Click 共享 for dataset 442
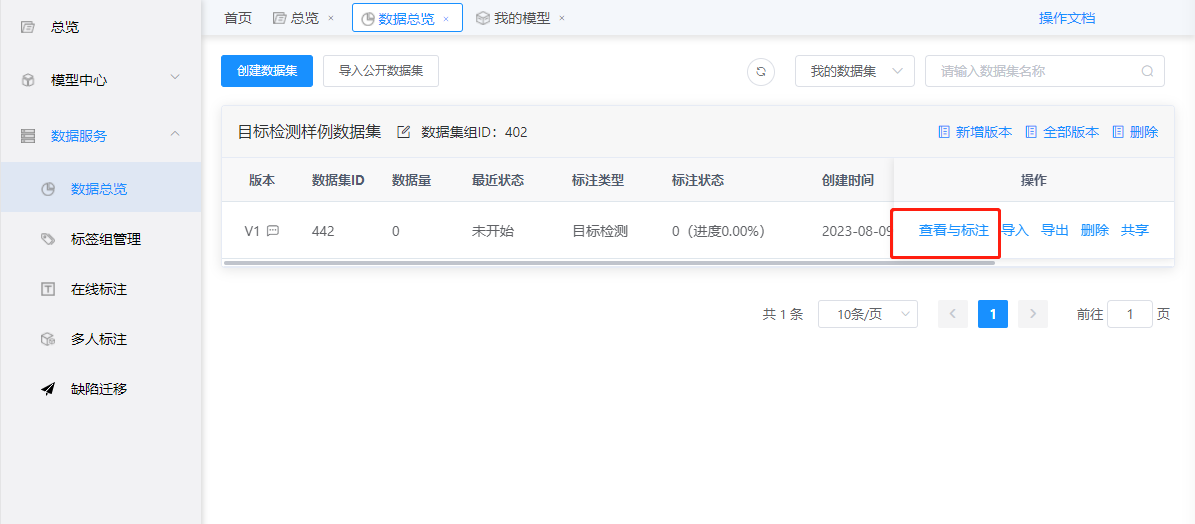Image resolution: width=1195 pixels, height=524 pixels. tap(1135, 230)
